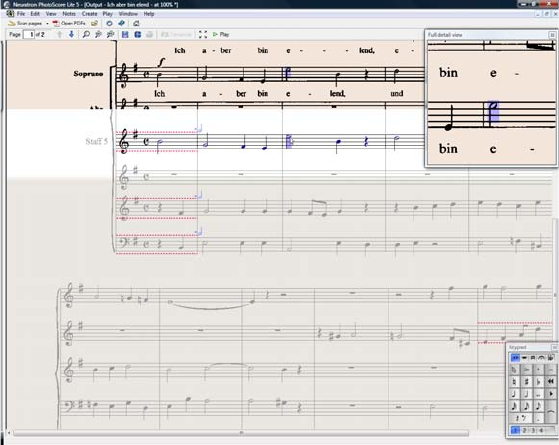559x445 pixels.
Task: Toggle the tie button on the keypad
Action: (551, 411)
